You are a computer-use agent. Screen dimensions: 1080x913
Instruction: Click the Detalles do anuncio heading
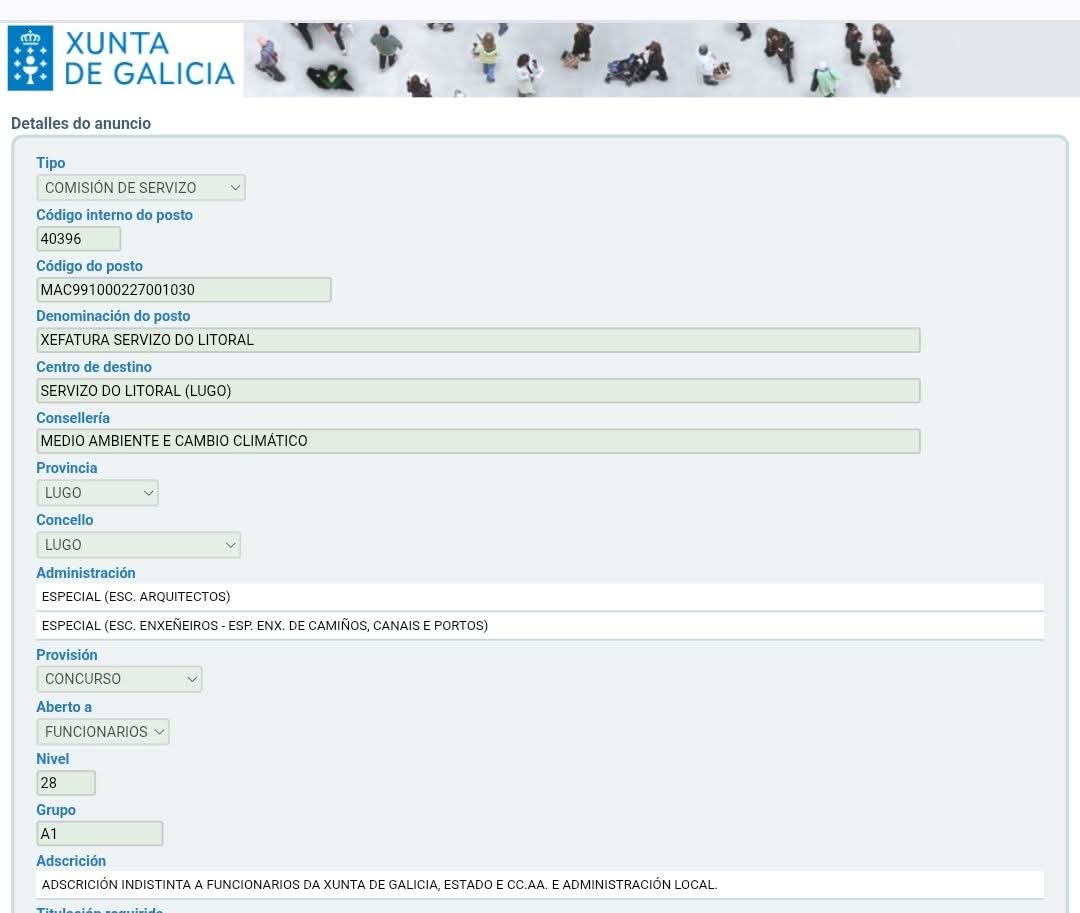(x=81, y=123)
